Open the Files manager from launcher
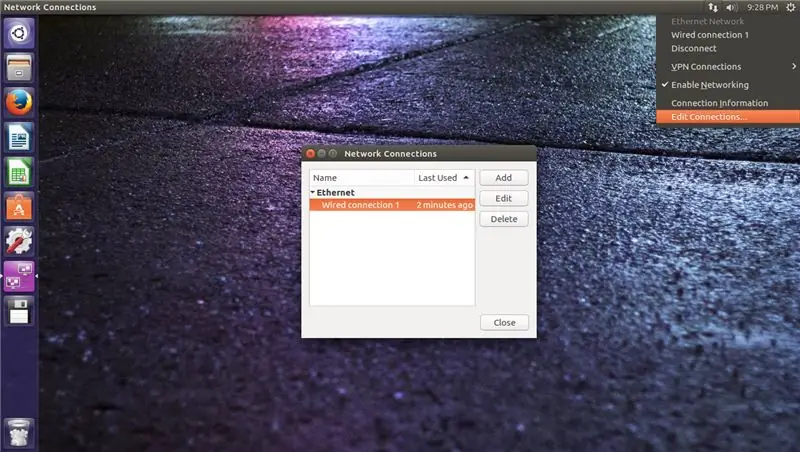 point(19,68)
